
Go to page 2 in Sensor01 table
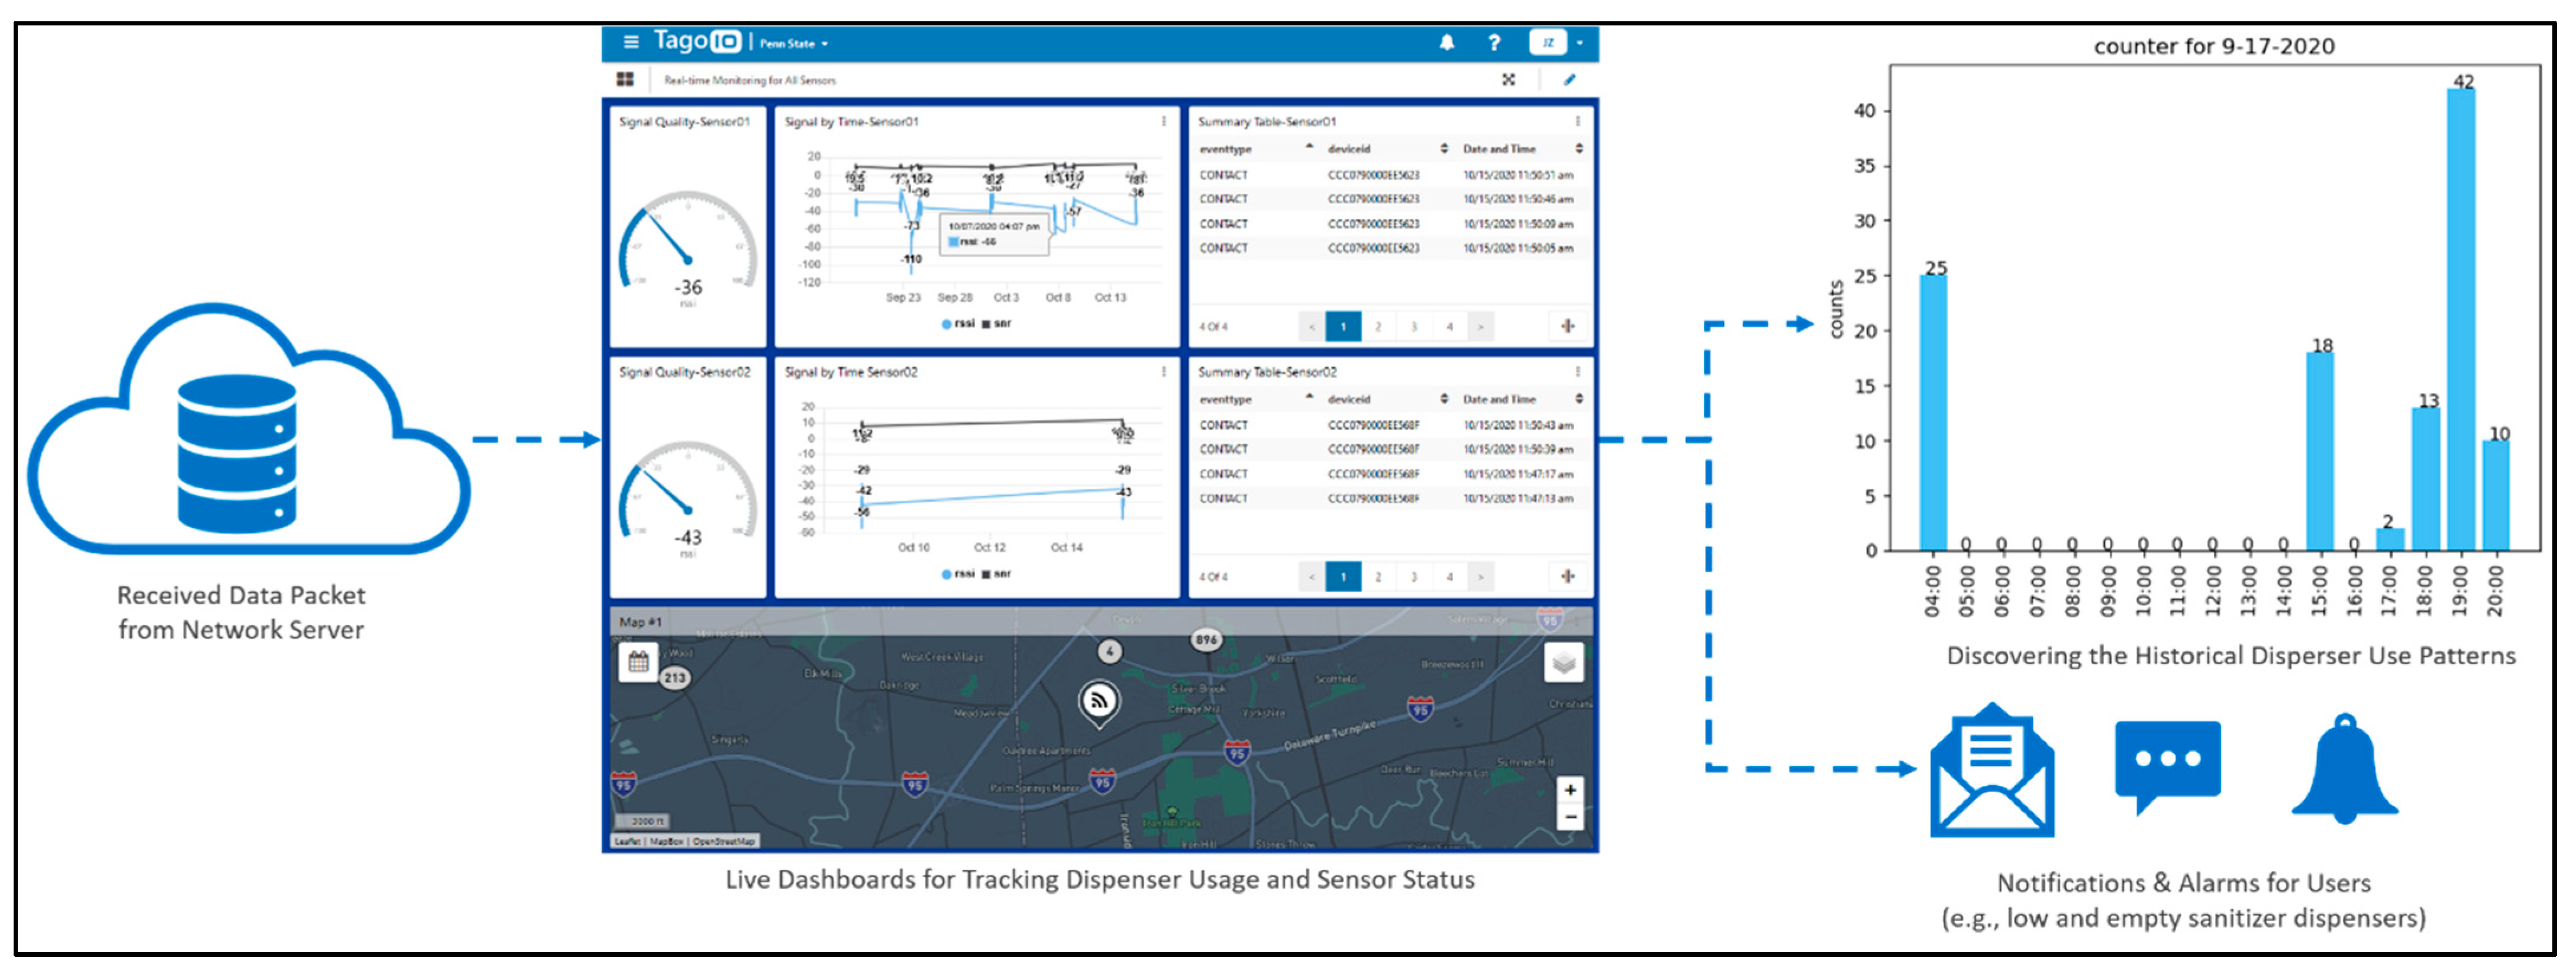pyautogui.click(x=1378, y=327)
